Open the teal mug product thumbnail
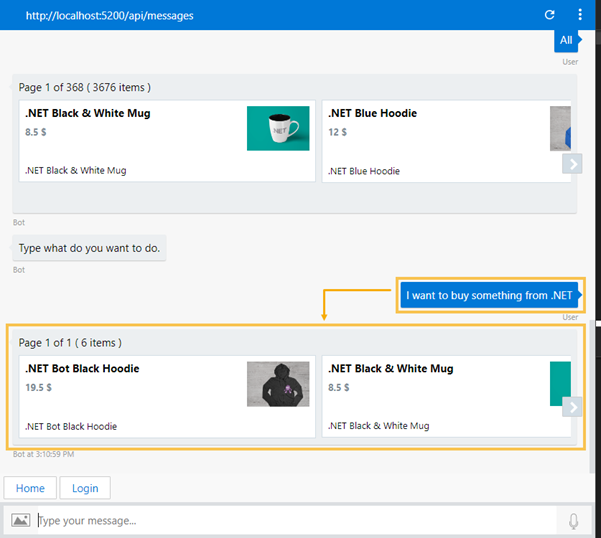This screenshot has width=601, height=538. point(278,128)
